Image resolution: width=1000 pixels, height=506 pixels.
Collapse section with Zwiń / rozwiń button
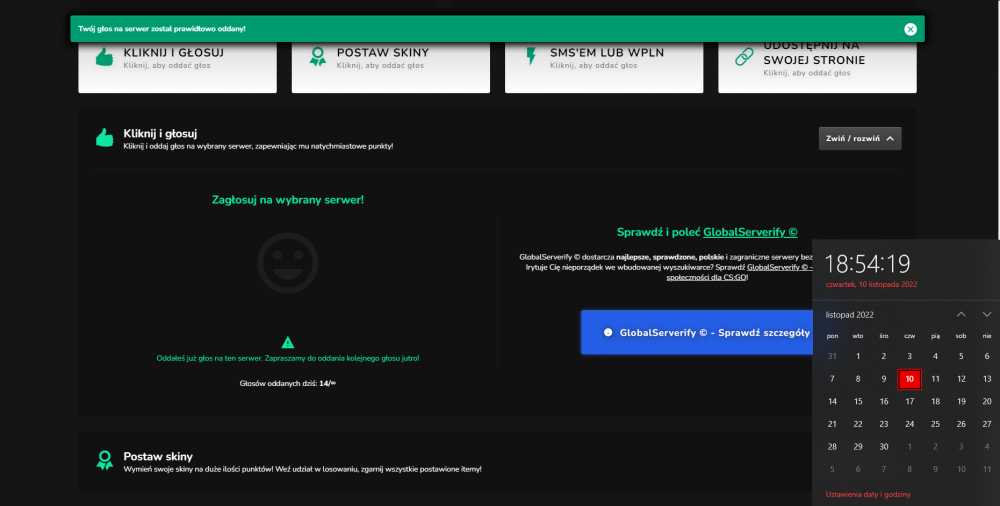click(860, 138)
